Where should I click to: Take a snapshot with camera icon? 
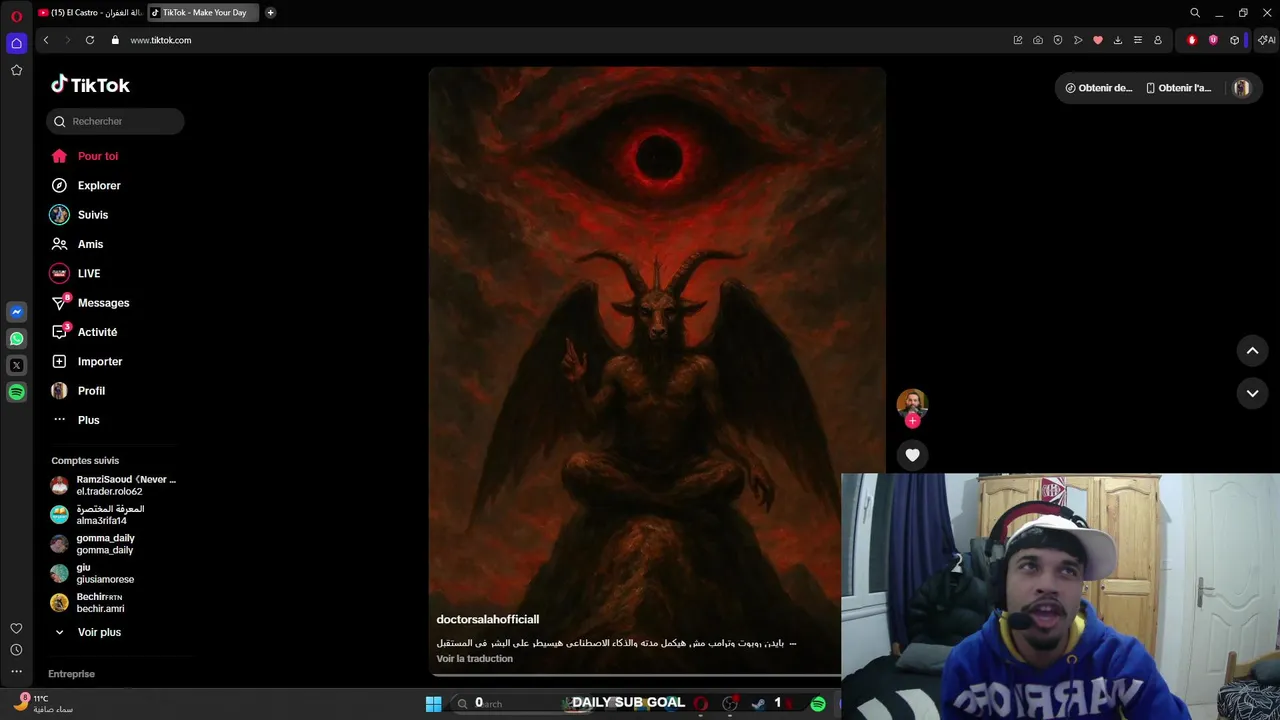(x=1038, y=40)
